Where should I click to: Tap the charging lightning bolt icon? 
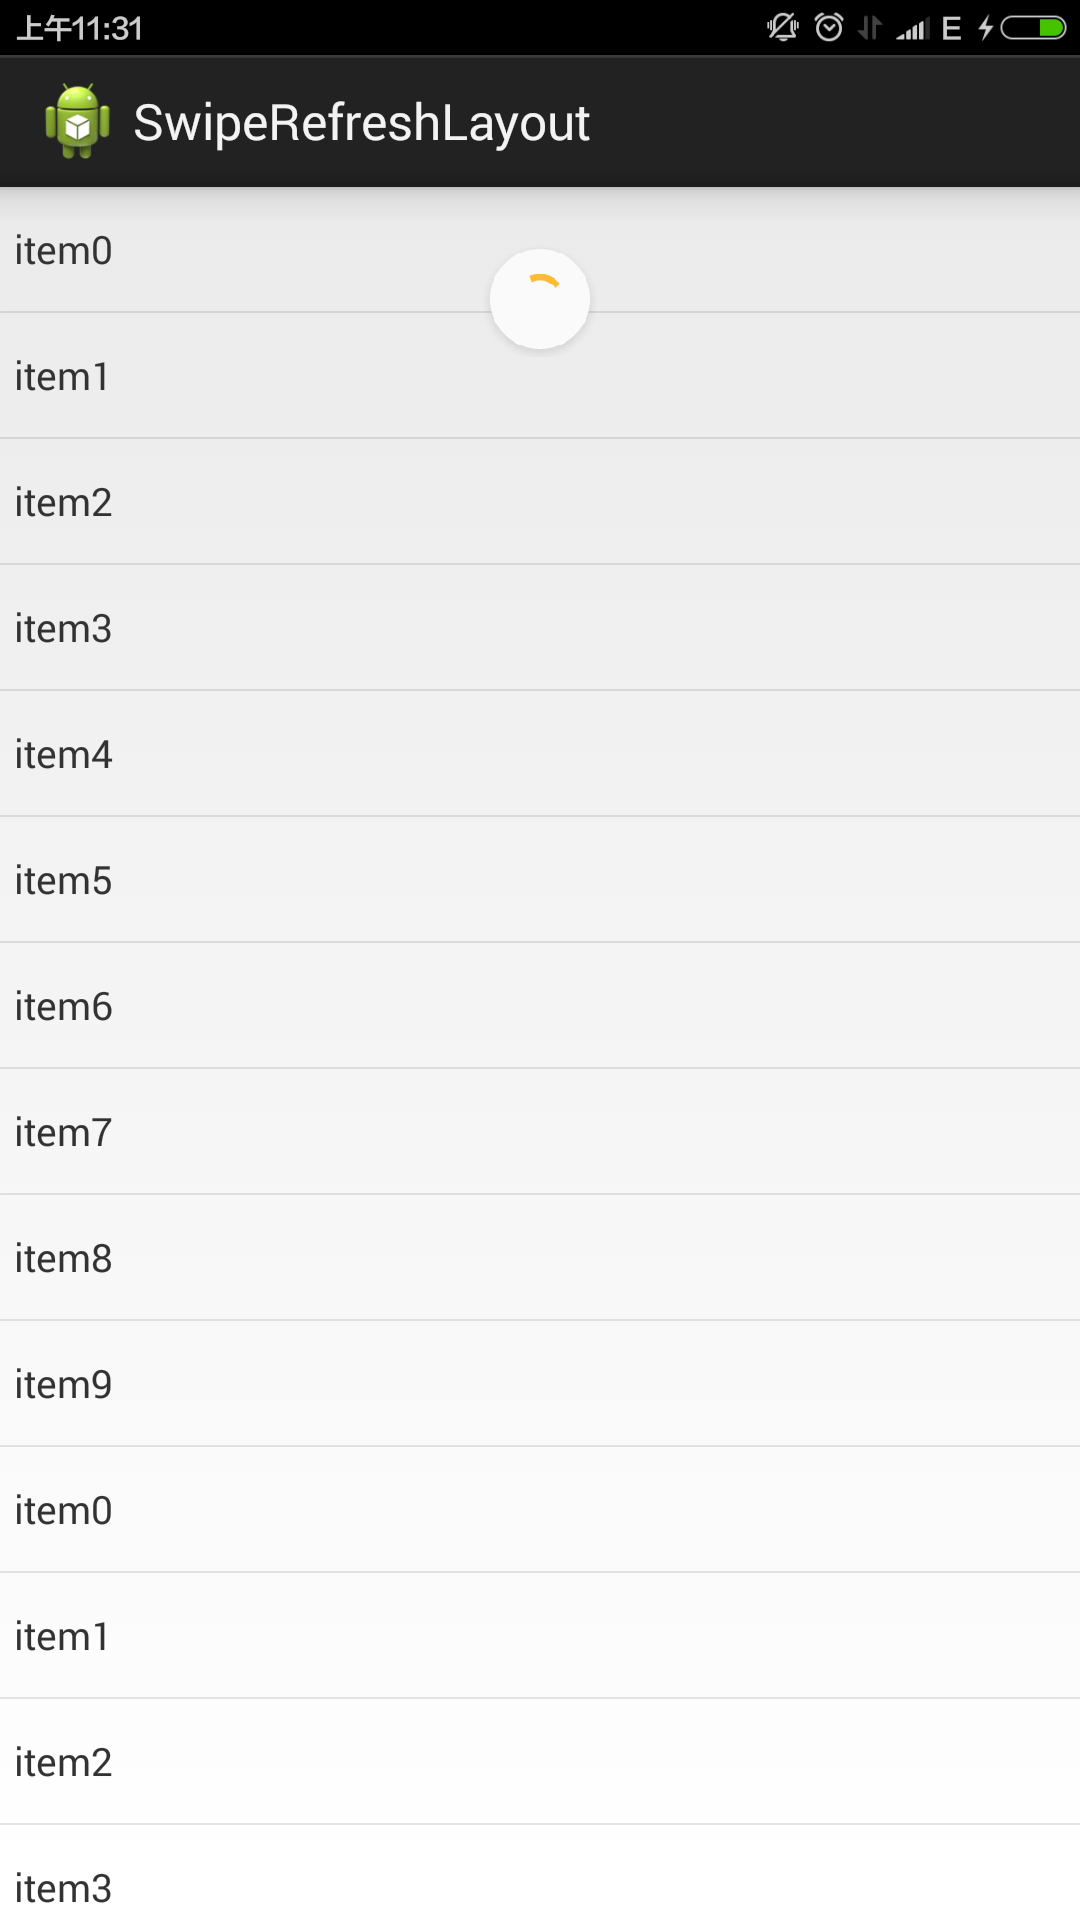coord(986,28)
